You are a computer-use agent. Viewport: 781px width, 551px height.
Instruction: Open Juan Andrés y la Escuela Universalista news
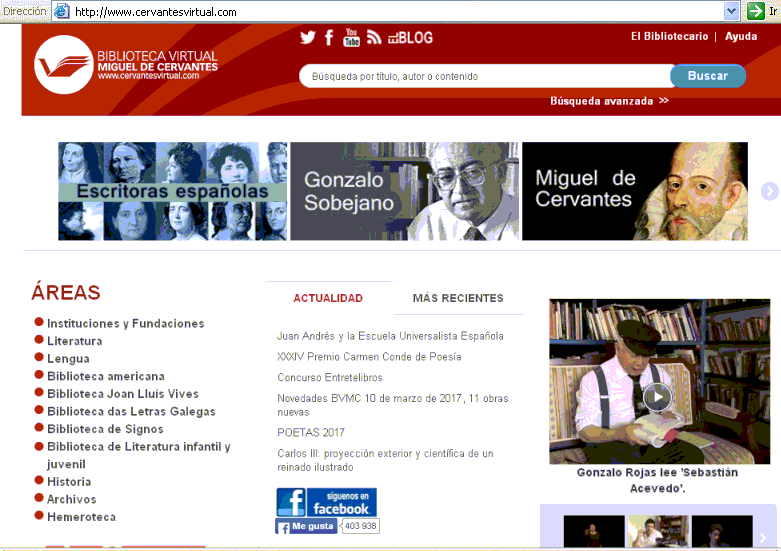[x=390, y=336]
